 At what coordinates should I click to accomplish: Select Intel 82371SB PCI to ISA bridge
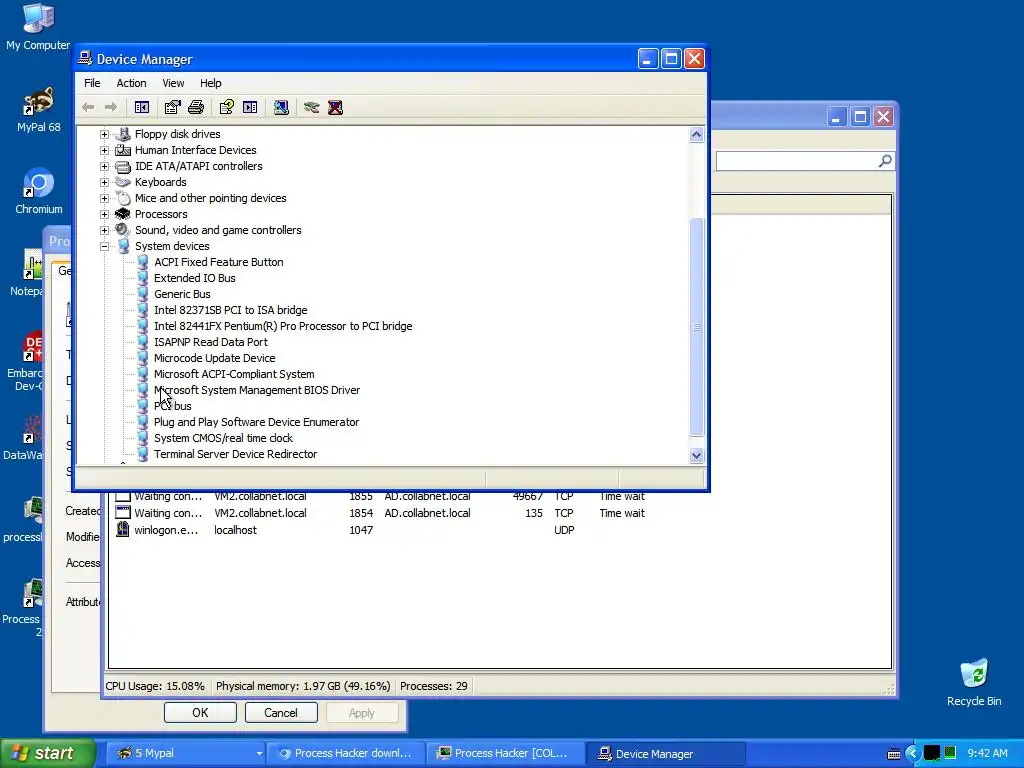231,310
